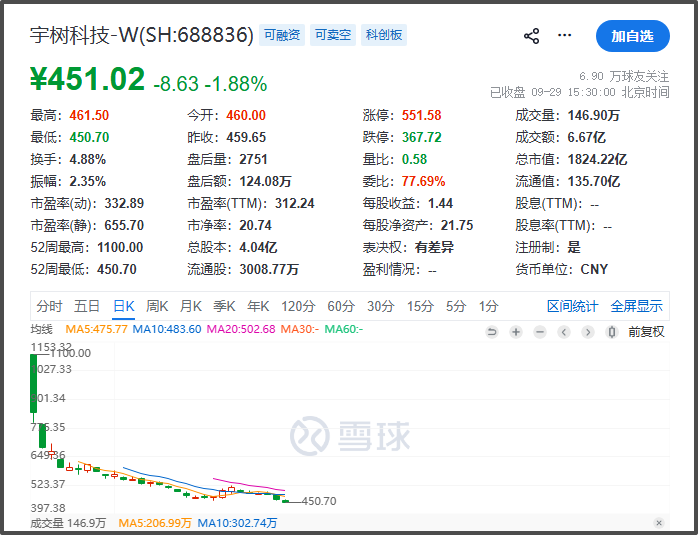
Task: Click the 流通值 value 135.70亿
Action: 594,182
